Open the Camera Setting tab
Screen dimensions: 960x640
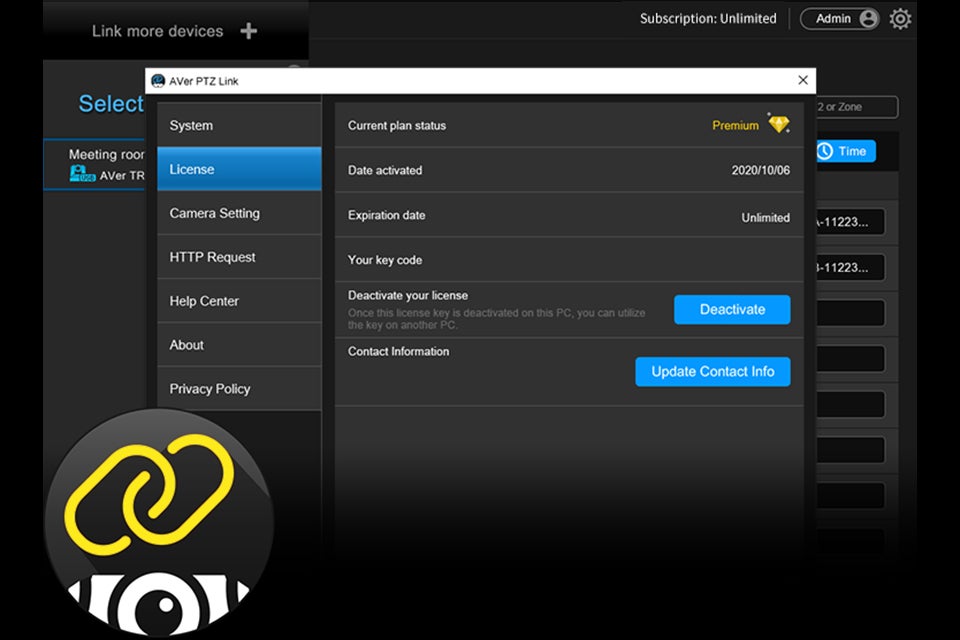(239, 213)
